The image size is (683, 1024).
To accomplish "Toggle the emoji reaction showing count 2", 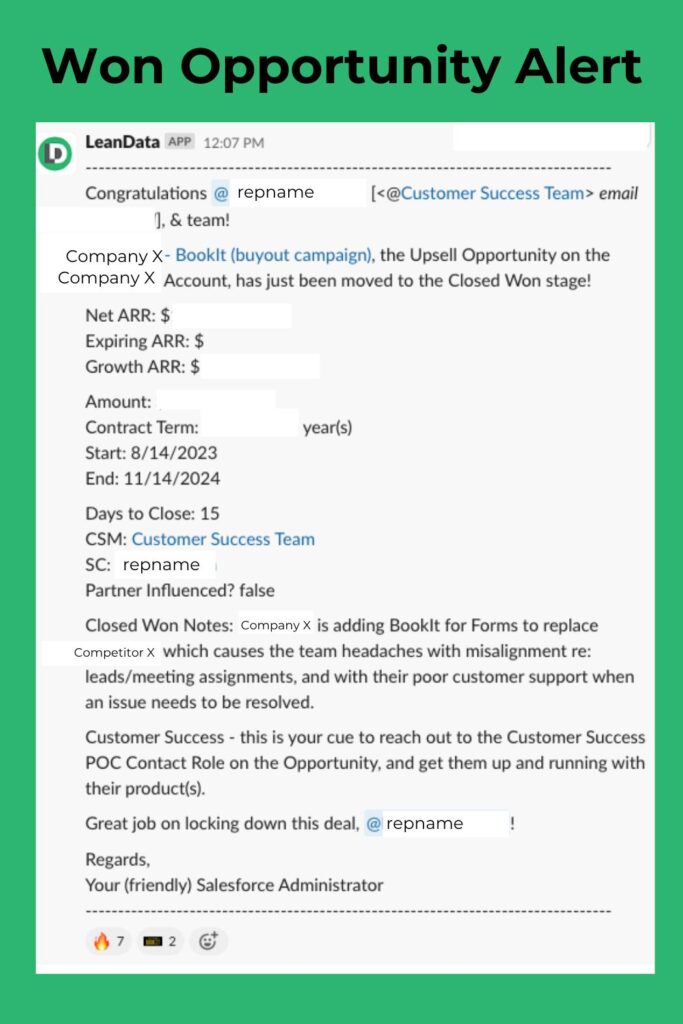I will pyautogui.click(x=159, y=940).
